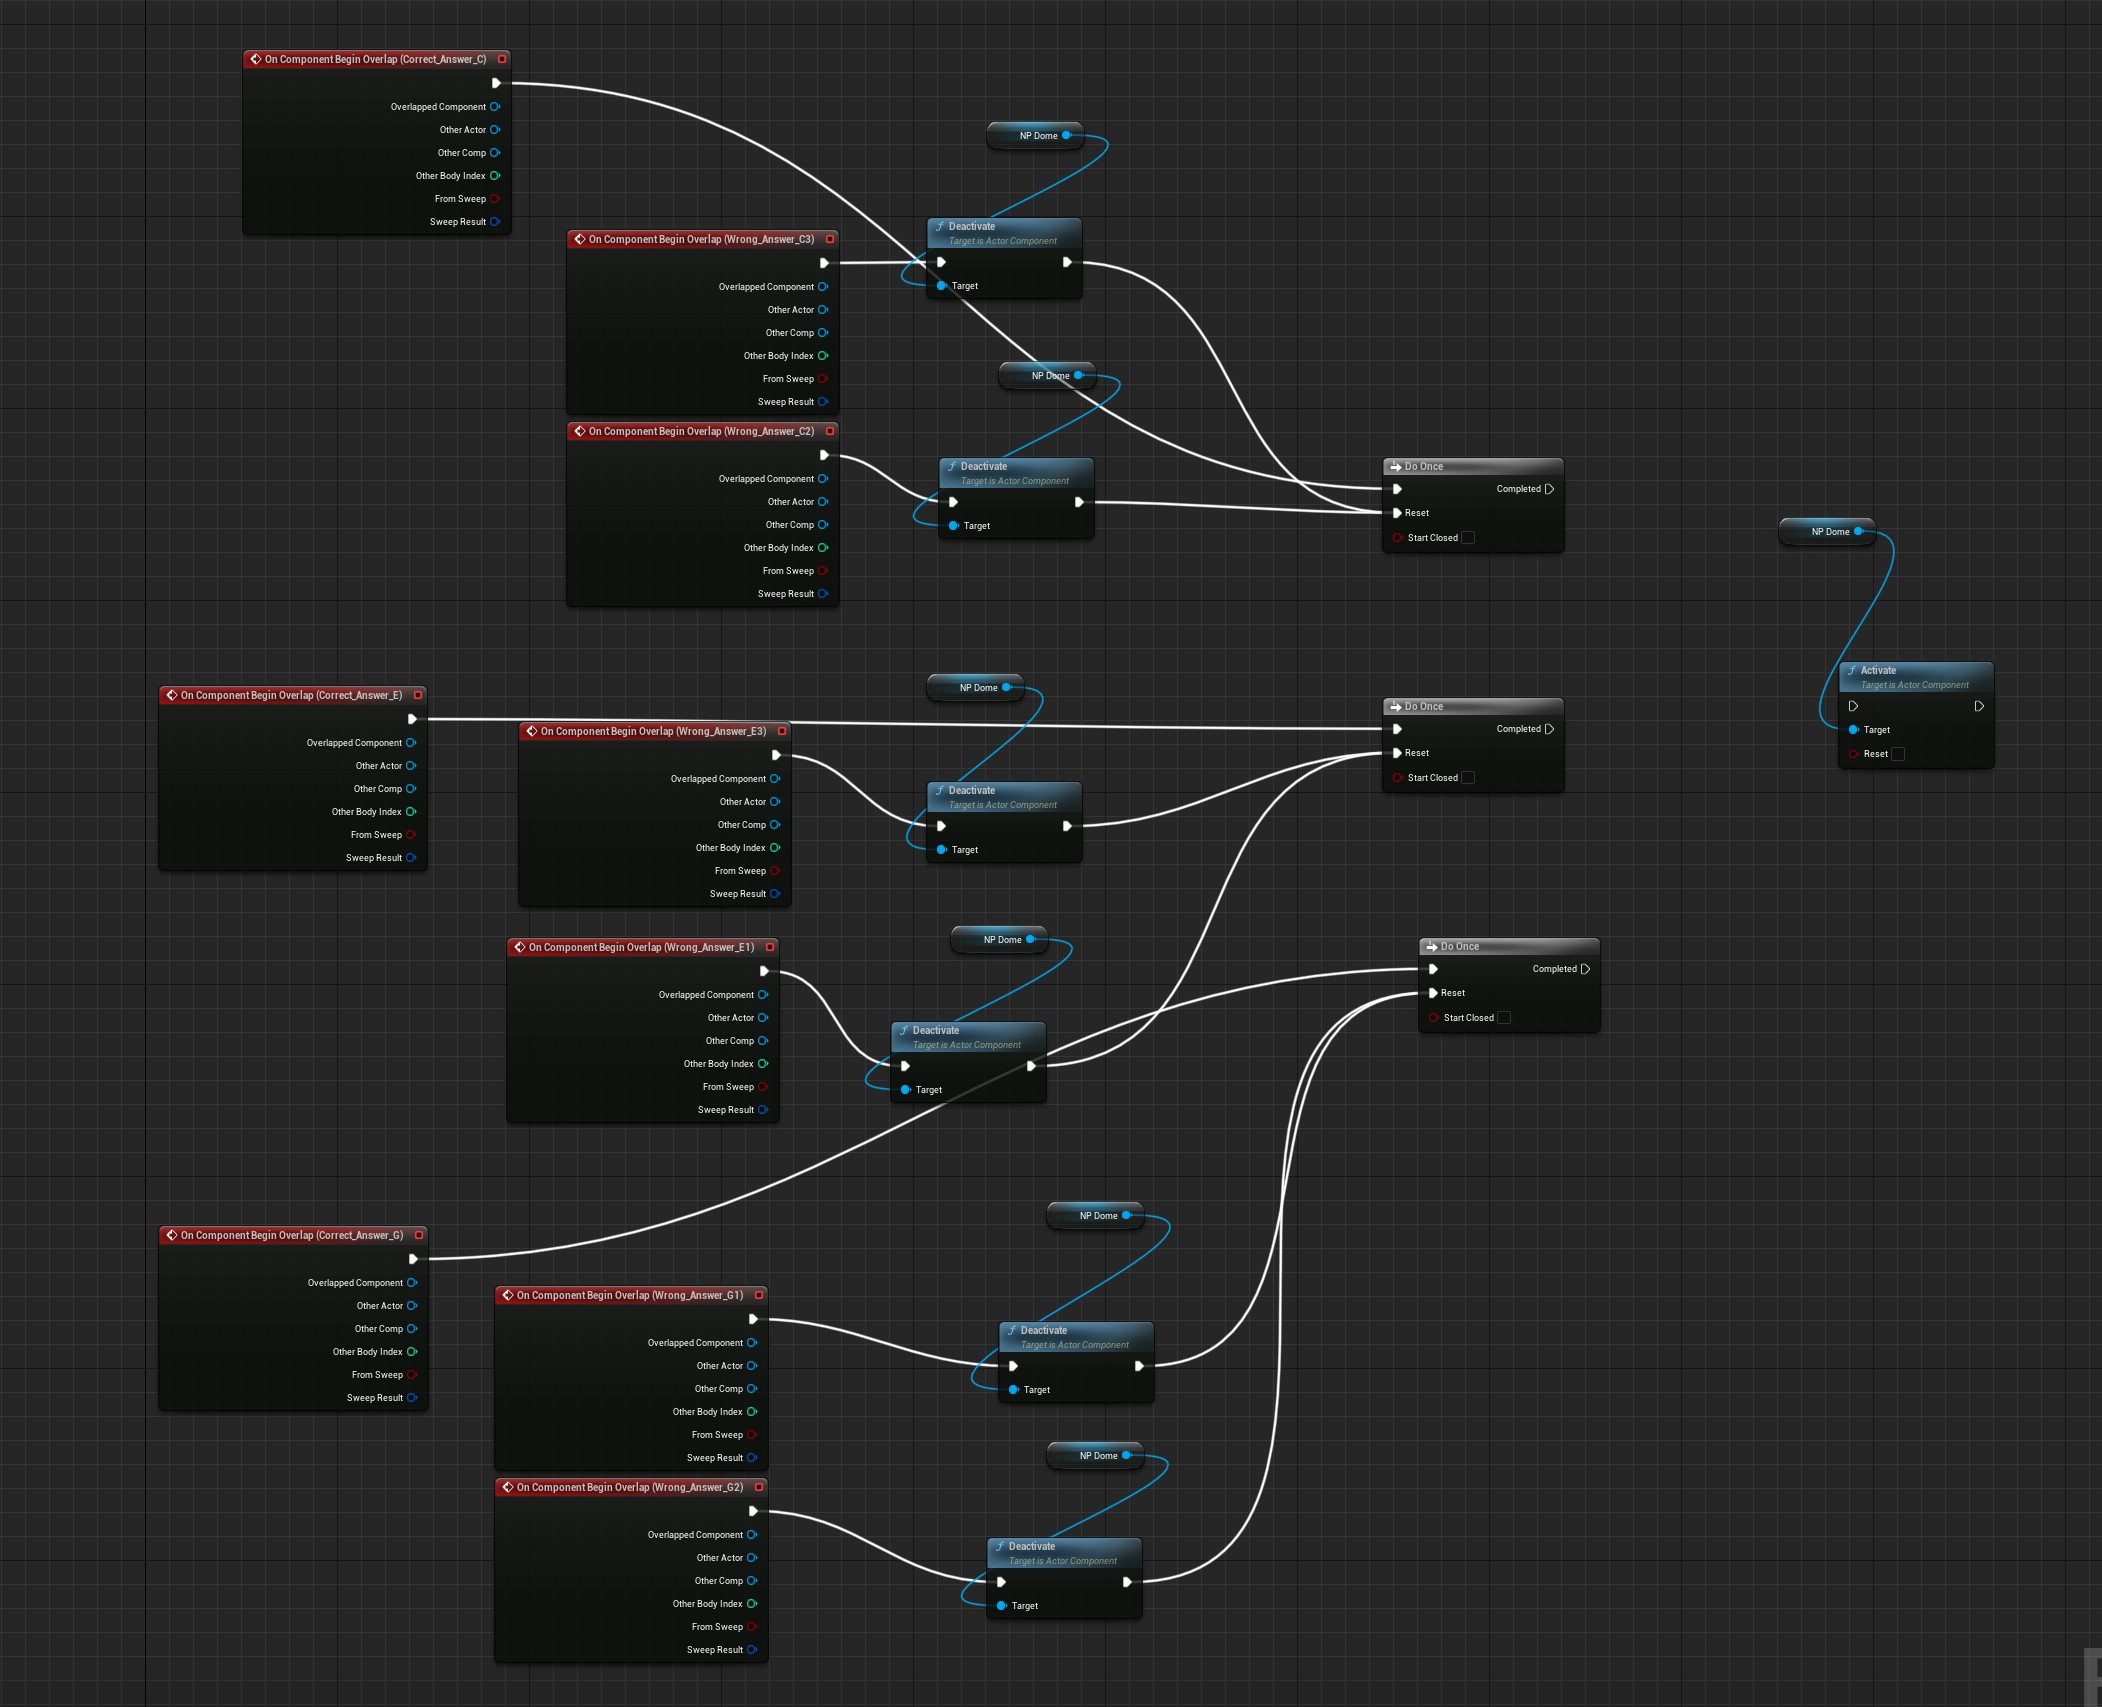Click output exec pin of Activate node
The height and width of the screenshot is (1707, 2102).
coord(1979,706)
